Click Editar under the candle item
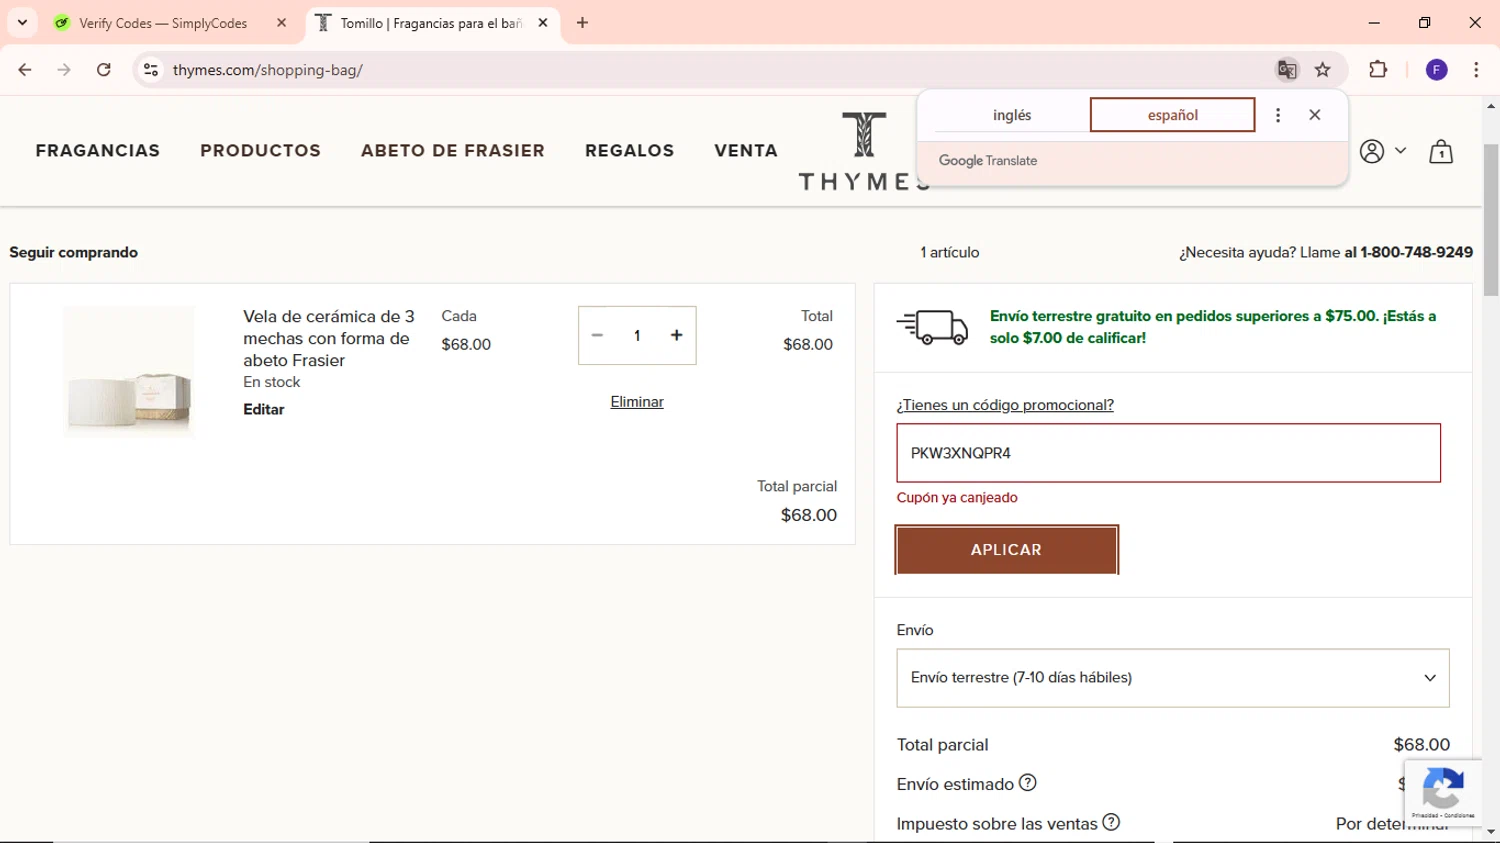This screenshot has width=1500, height=843. tap(264, 409)
